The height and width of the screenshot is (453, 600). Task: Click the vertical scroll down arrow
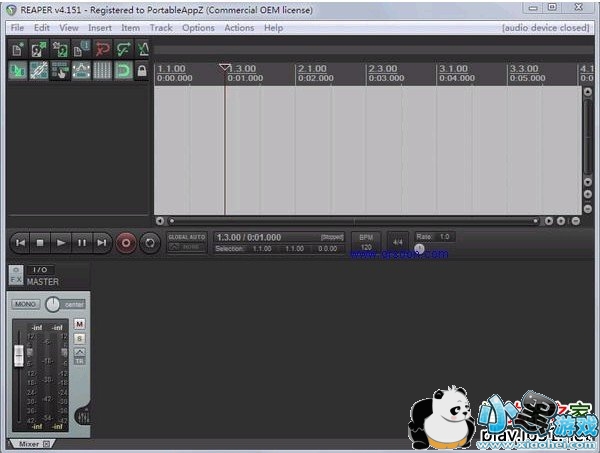tap(588, 181)
